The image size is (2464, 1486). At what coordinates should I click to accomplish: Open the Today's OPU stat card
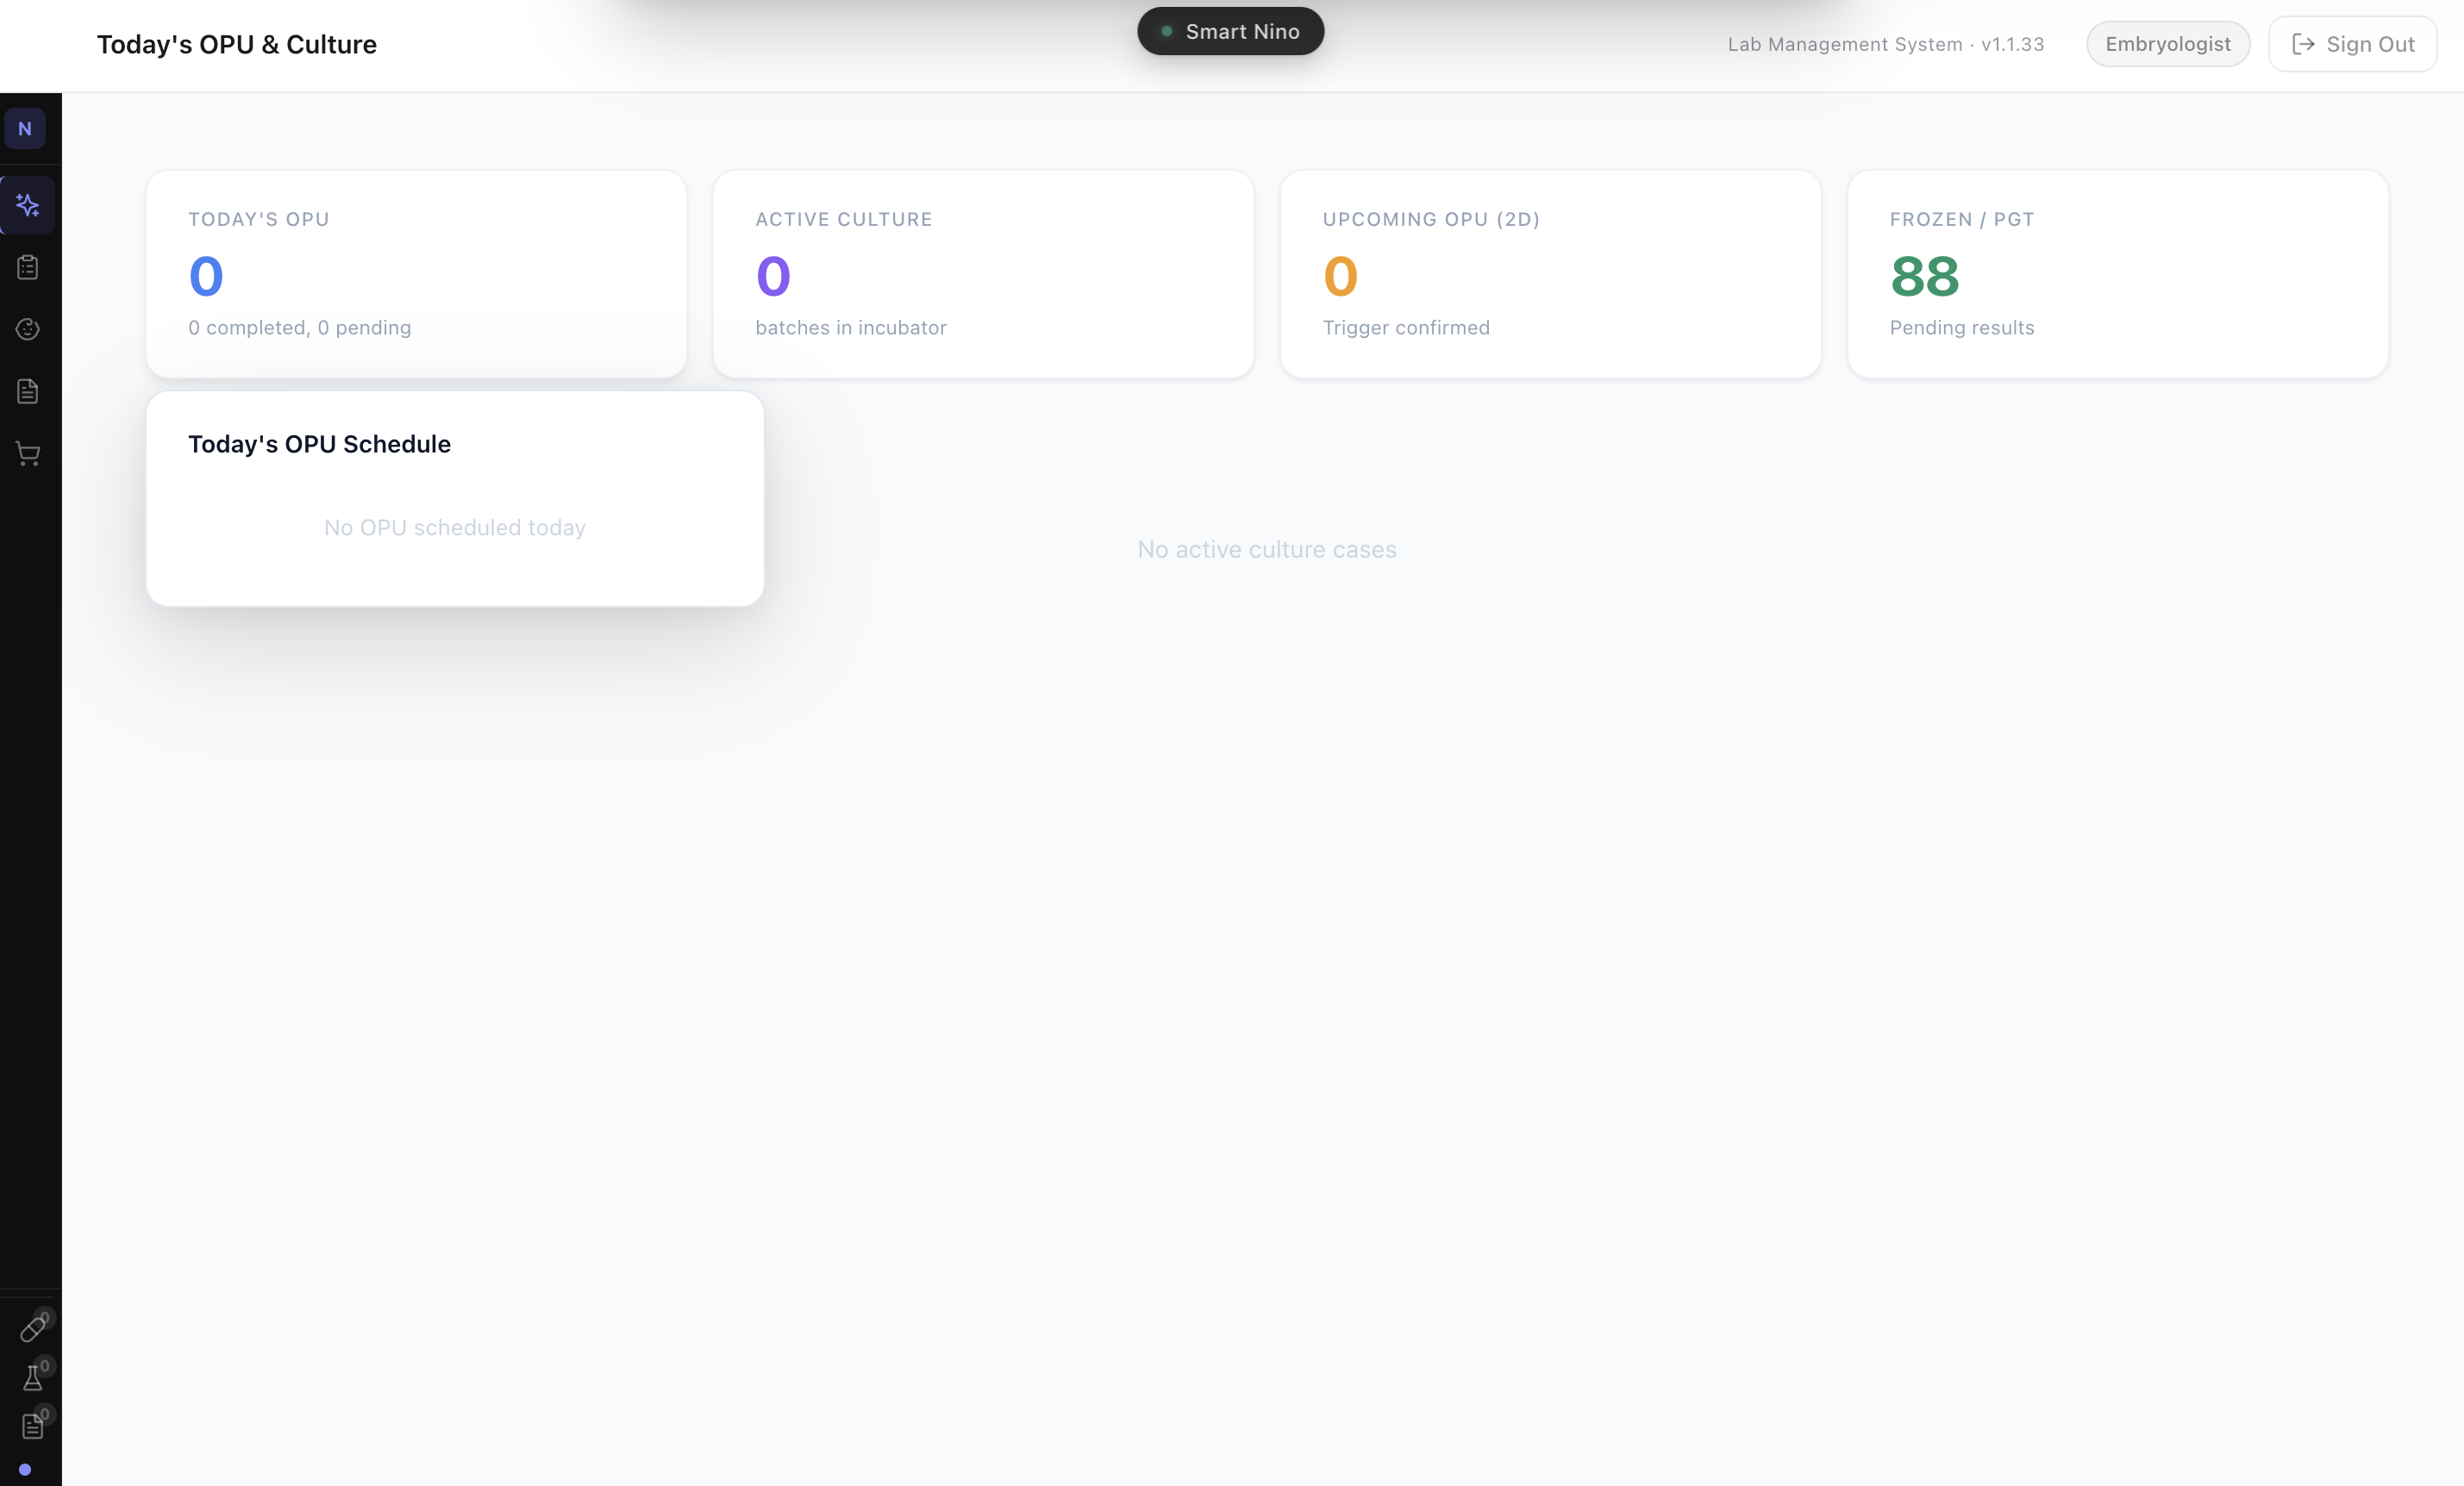pos(416,274)
